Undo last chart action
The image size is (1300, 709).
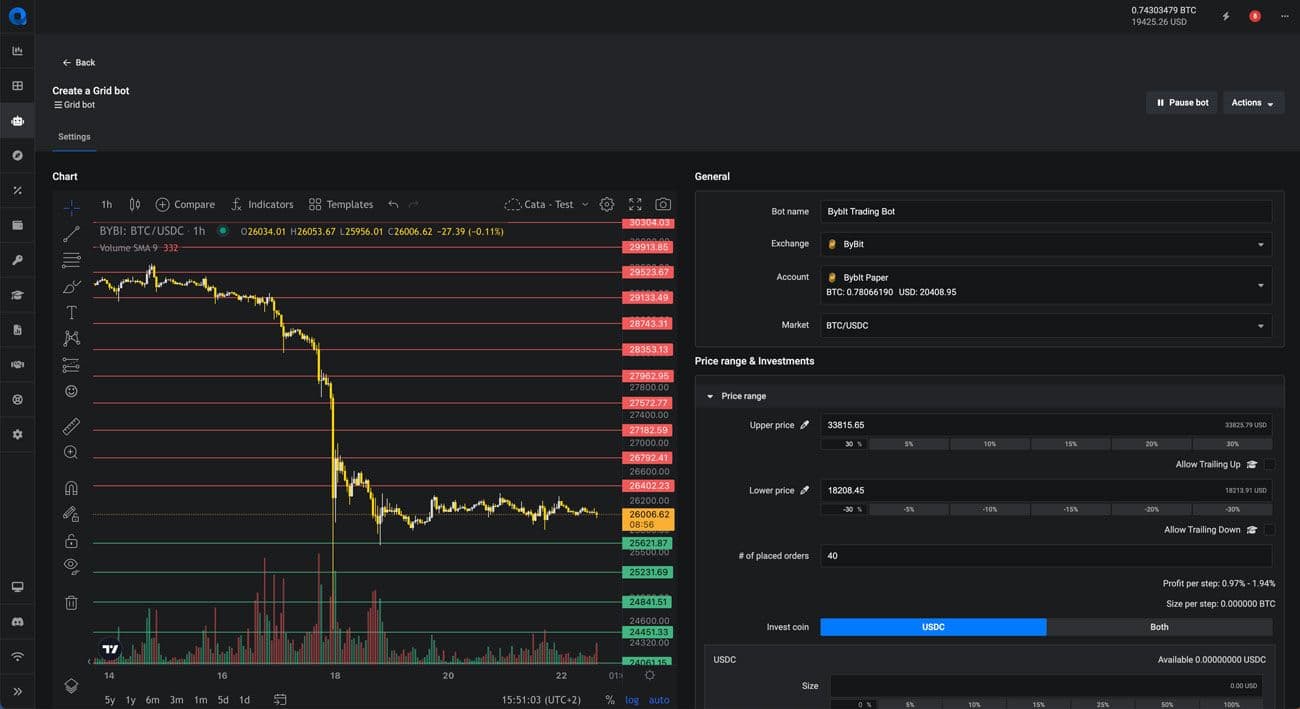click(393, 204)
